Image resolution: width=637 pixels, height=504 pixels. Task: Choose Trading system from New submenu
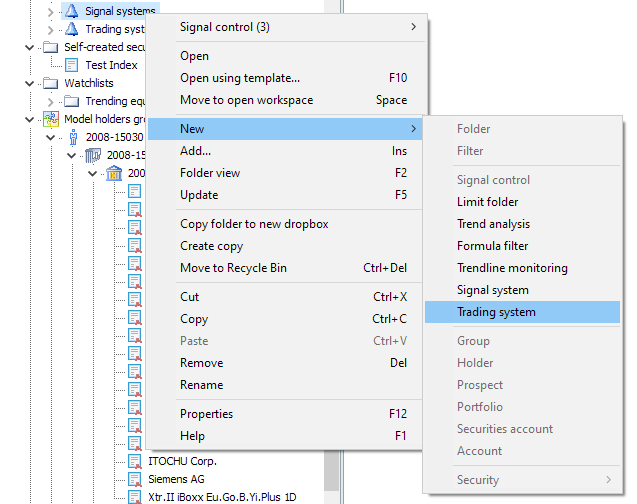[496, 312]
